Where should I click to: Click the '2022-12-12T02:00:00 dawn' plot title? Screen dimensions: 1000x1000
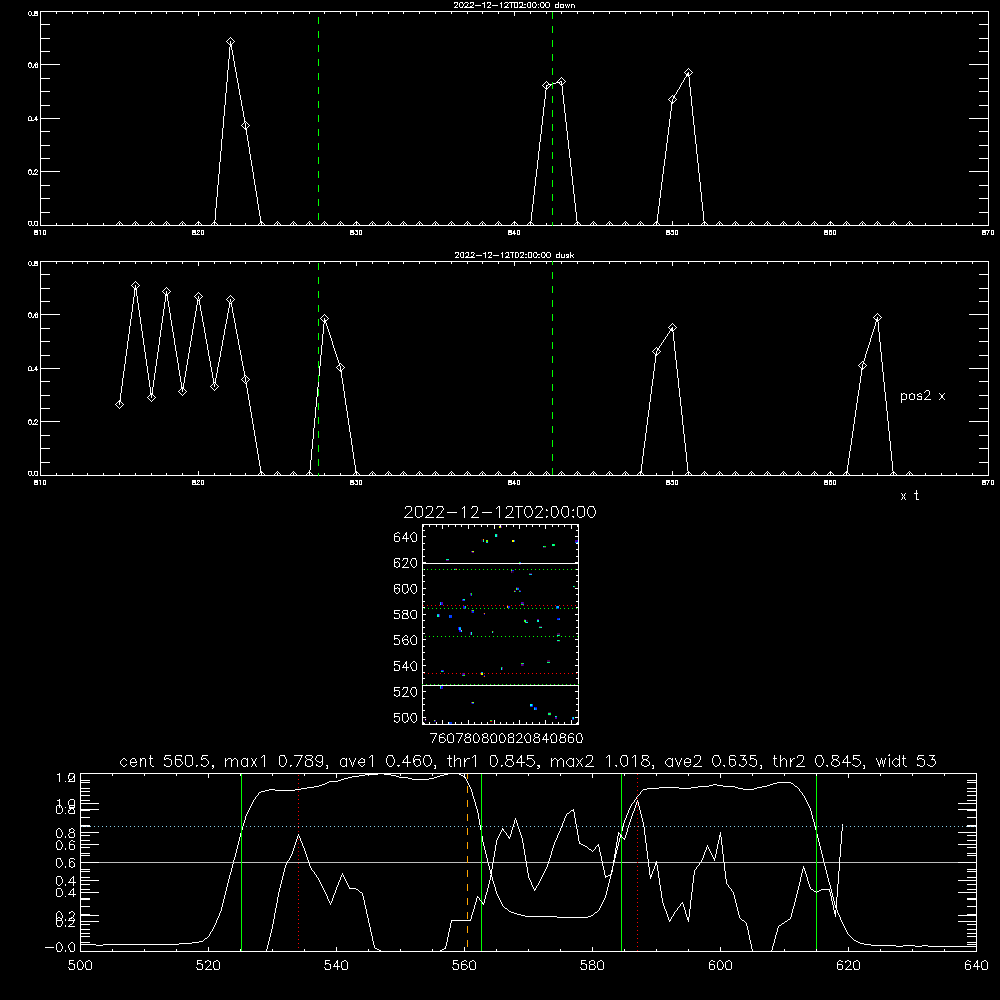(x=514, y=5)
